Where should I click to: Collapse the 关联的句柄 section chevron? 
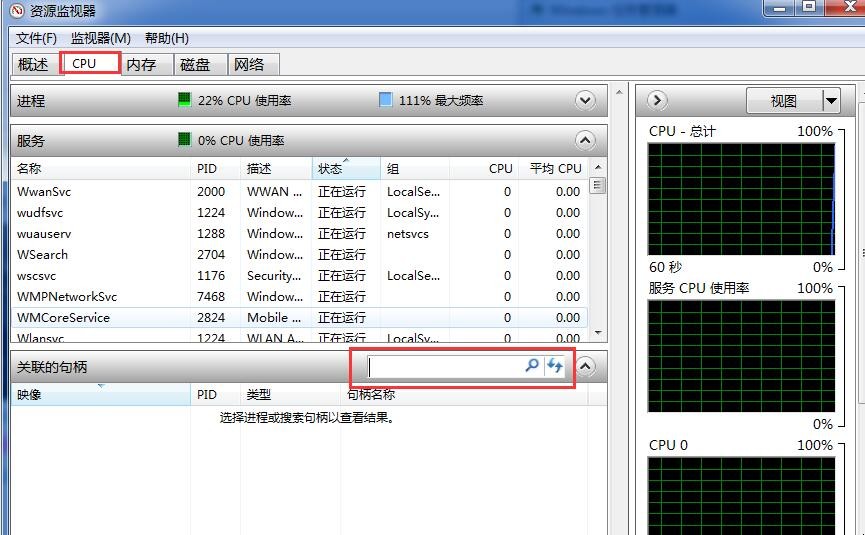[586, 366]
